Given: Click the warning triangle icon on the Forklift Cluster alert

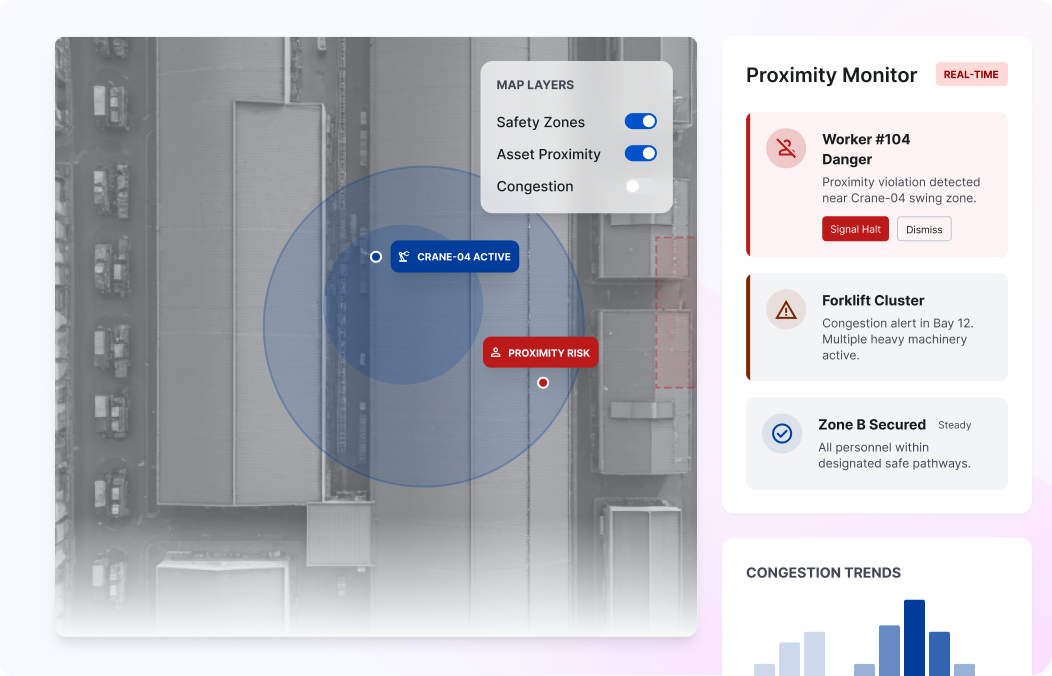Looking at the screenshot, I should point(785,309).
